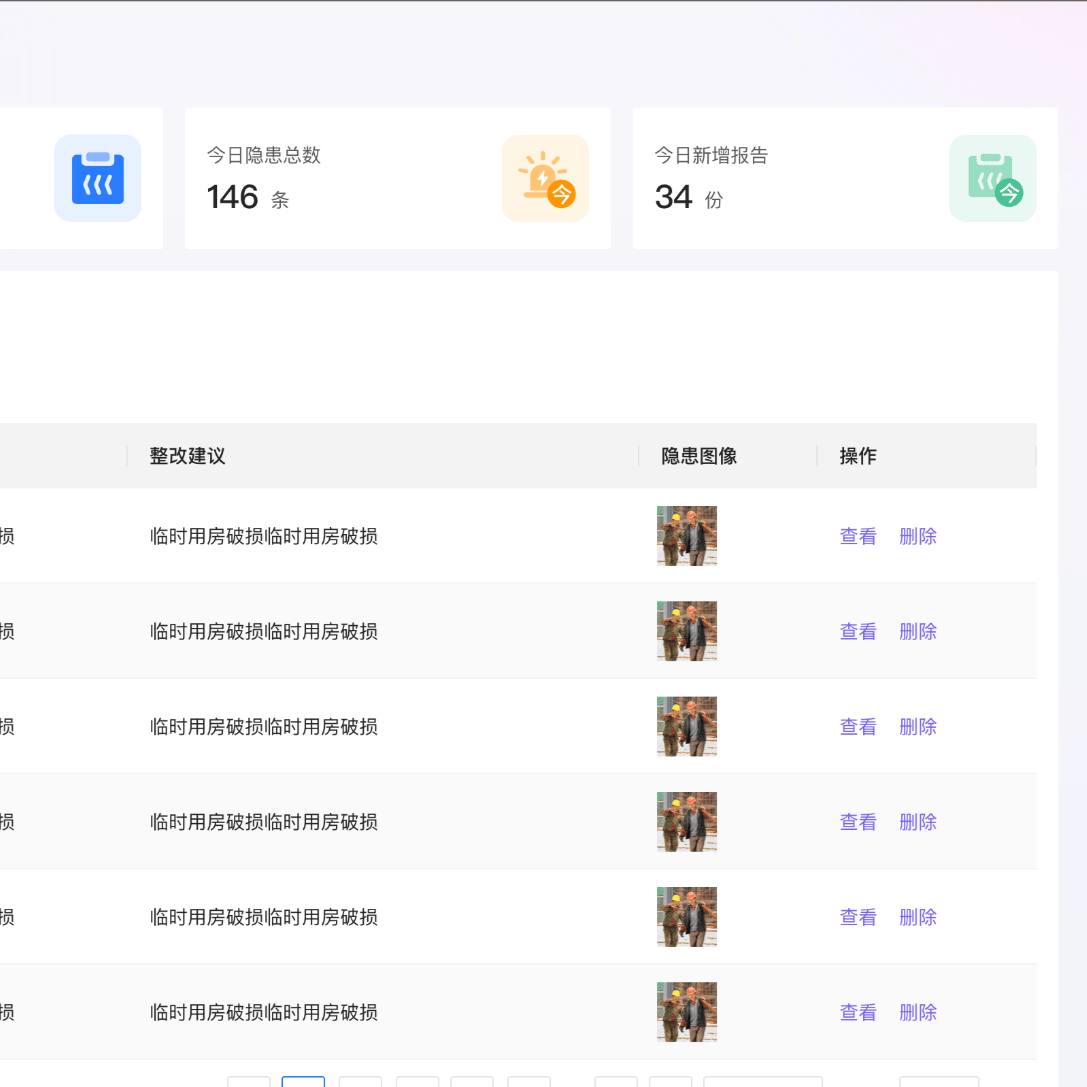The width and height of the screenshot is (1087, 1087).
Task: Click the hazard photo in the fourth row
Action: pyautogui.click(x=687, y=821)
